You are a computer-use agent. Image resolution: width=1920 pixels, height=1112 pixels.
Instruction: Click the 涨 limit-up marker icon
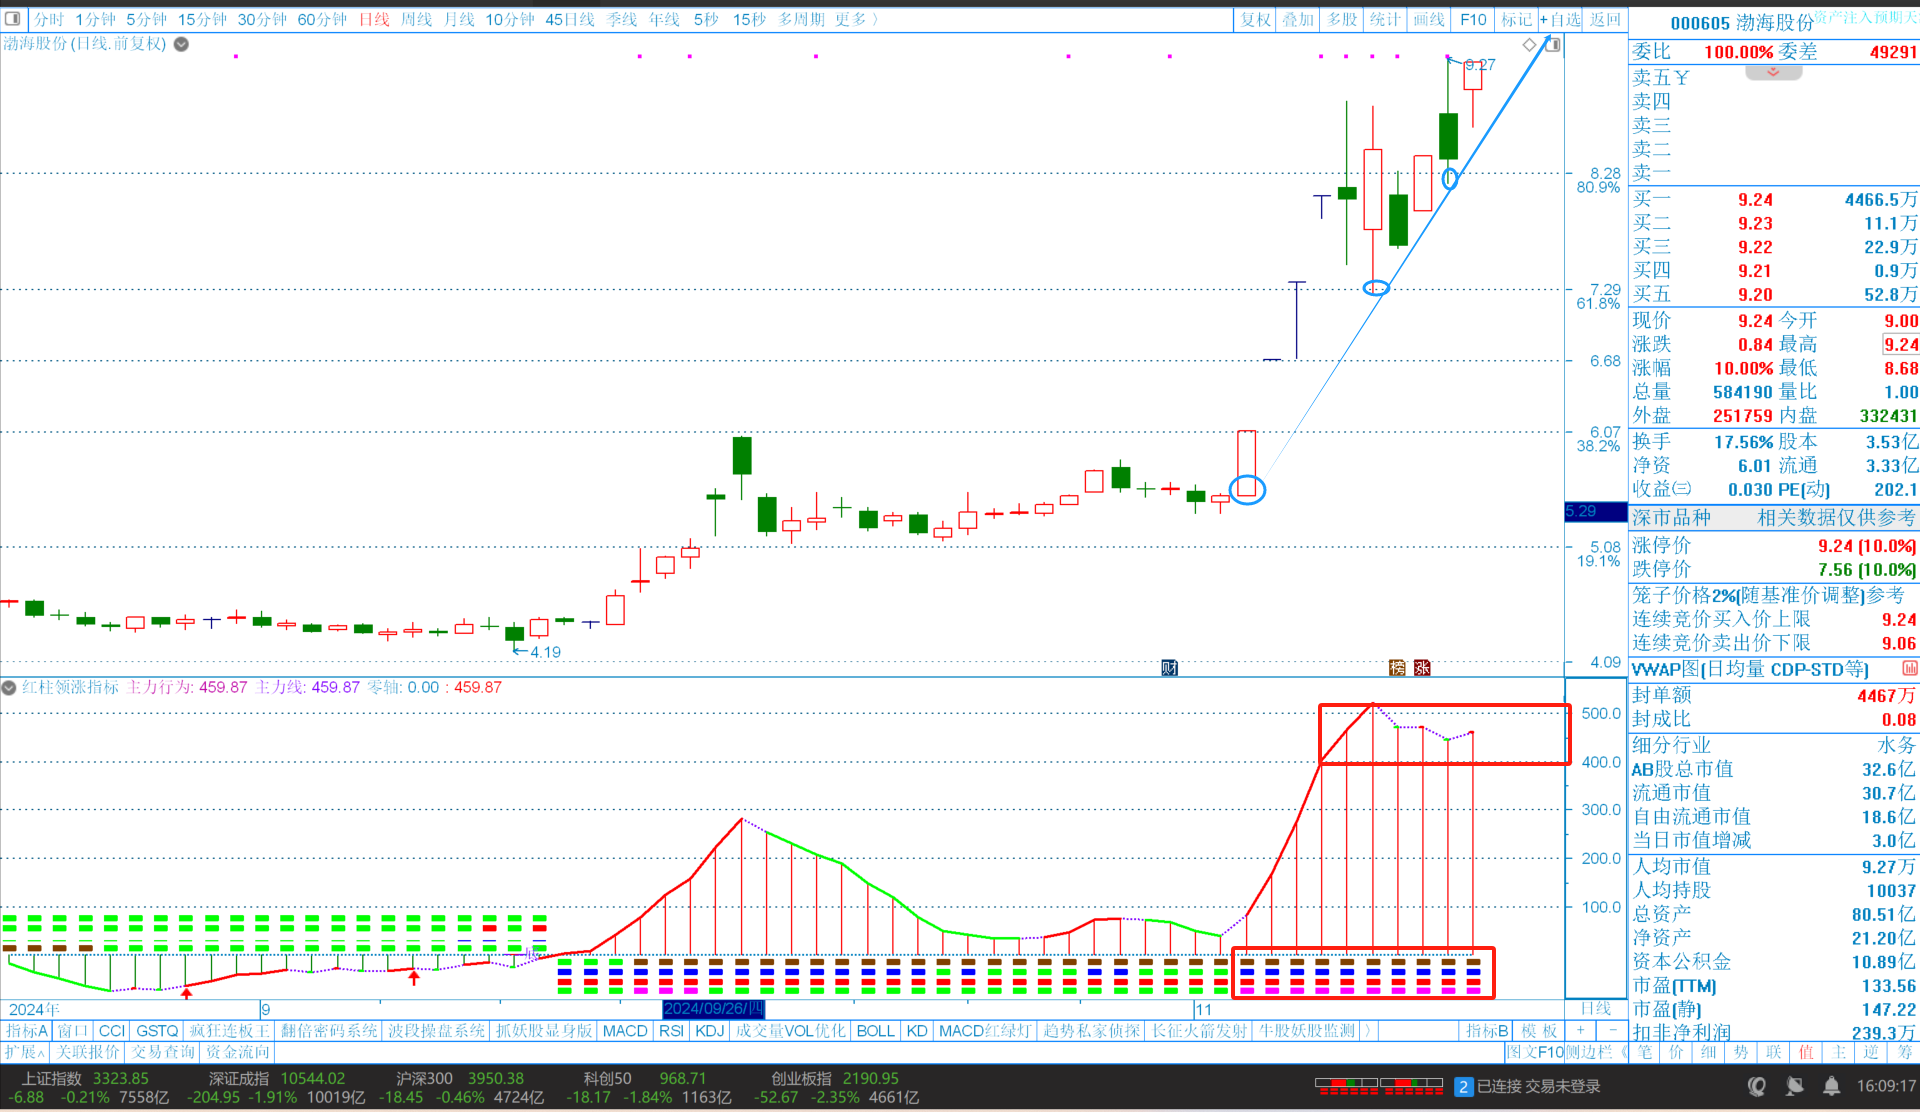coord(1421,667)
